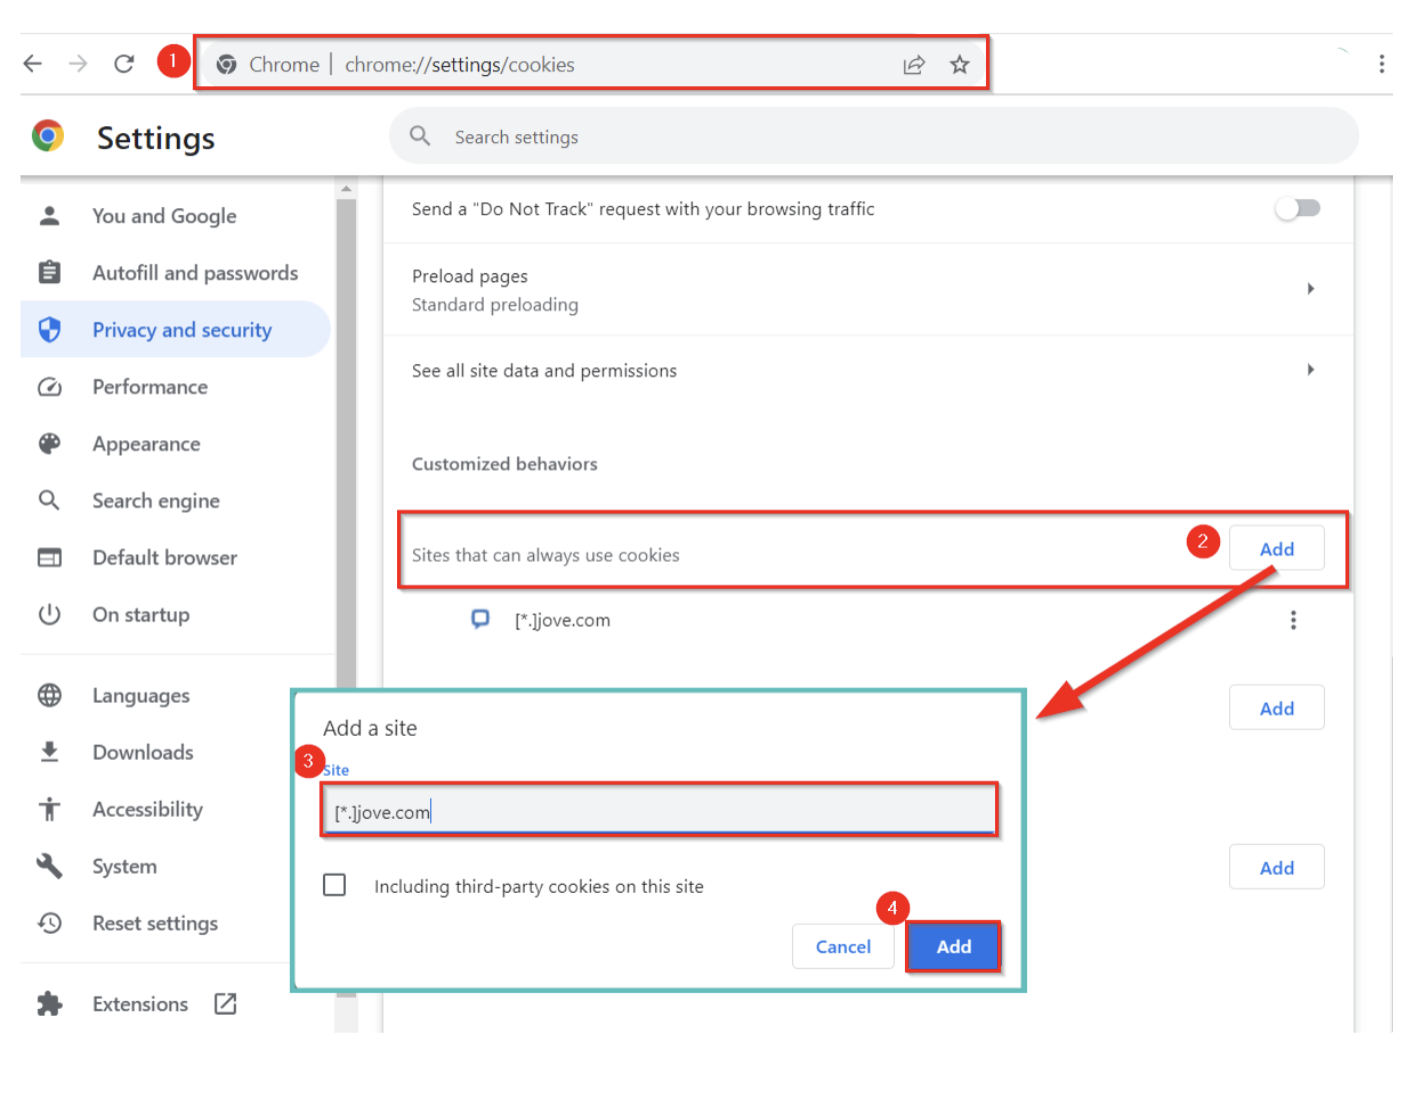Click the Chrome logo beside Settings
This screenshot has width=1420, height=1110.
tap(48, 136)
